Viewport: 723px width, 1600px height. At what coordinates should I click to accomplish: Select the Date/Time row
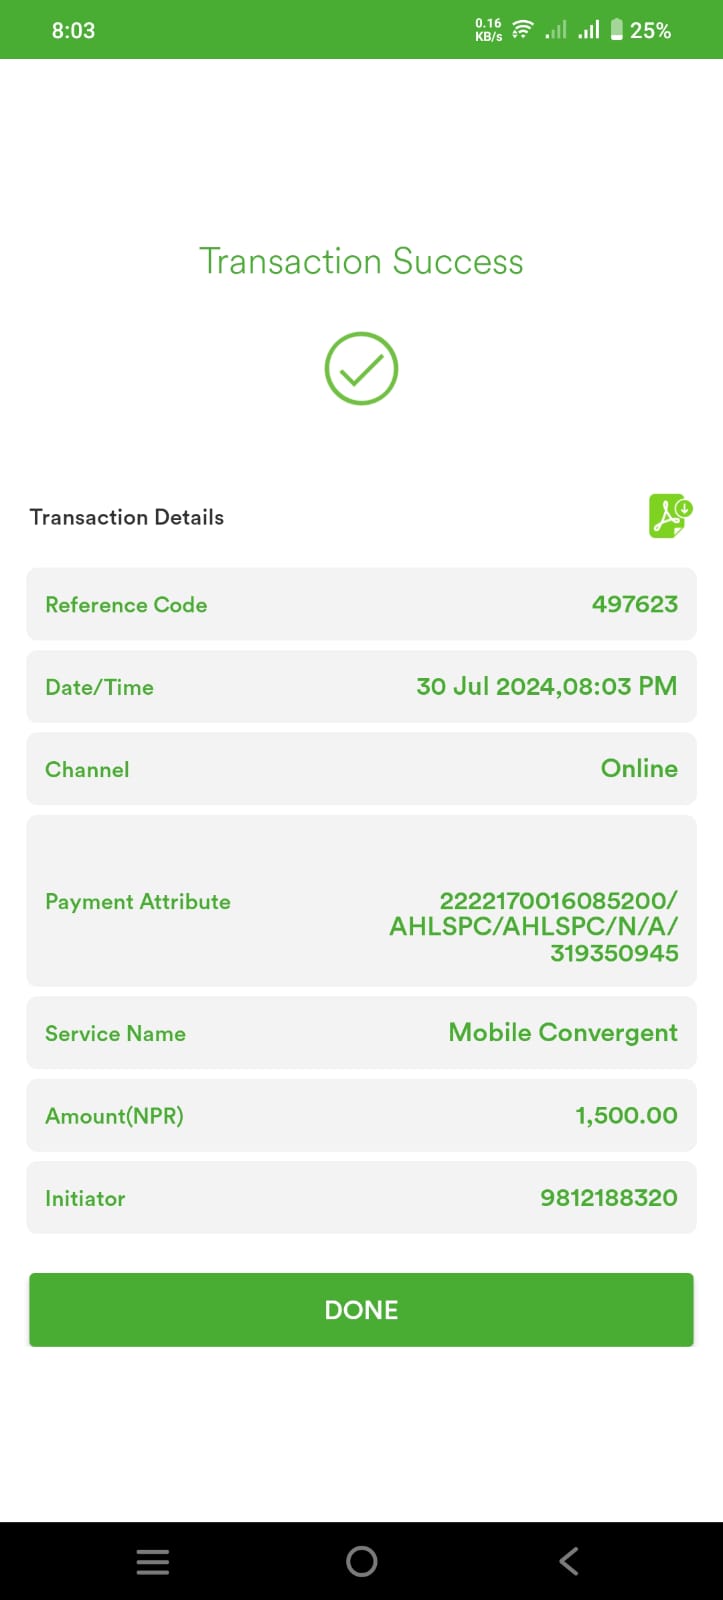[361, 686]
